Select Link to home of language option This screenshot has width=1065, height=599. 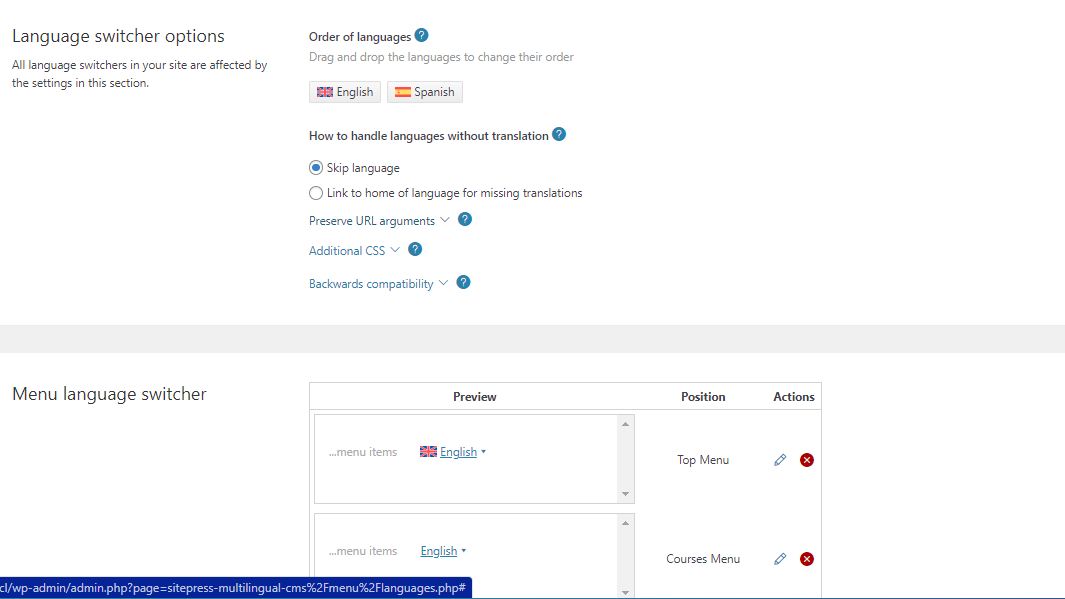click(x=316, y=193)
